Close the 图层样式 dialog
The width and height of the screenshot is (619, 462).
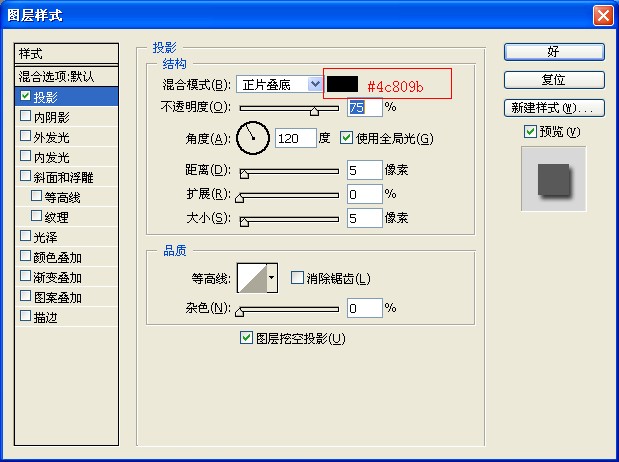point(603,16)
